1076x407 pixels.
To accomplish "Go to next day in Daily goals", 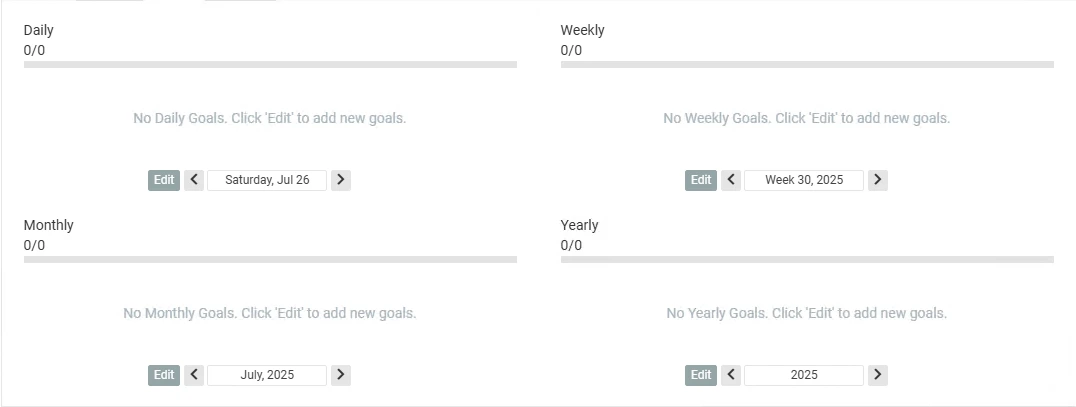I will point(341,180).
